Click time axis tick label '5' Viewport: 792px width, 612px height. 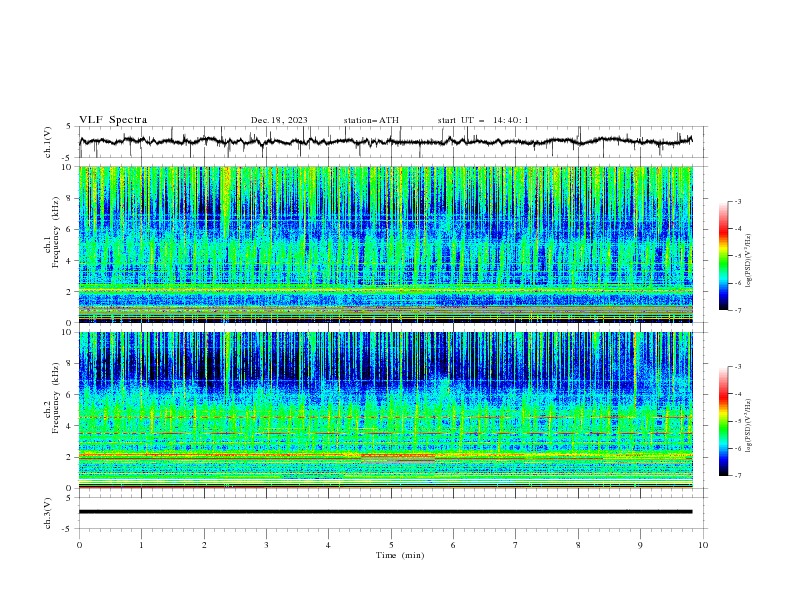391,545
